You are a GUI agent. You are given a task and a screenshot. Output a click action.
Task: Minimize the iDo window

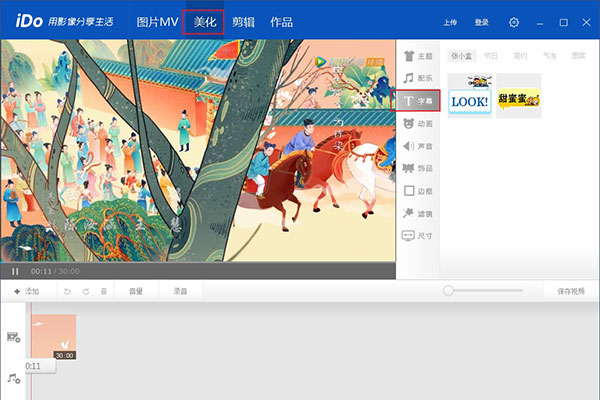(x=540, y=23)
